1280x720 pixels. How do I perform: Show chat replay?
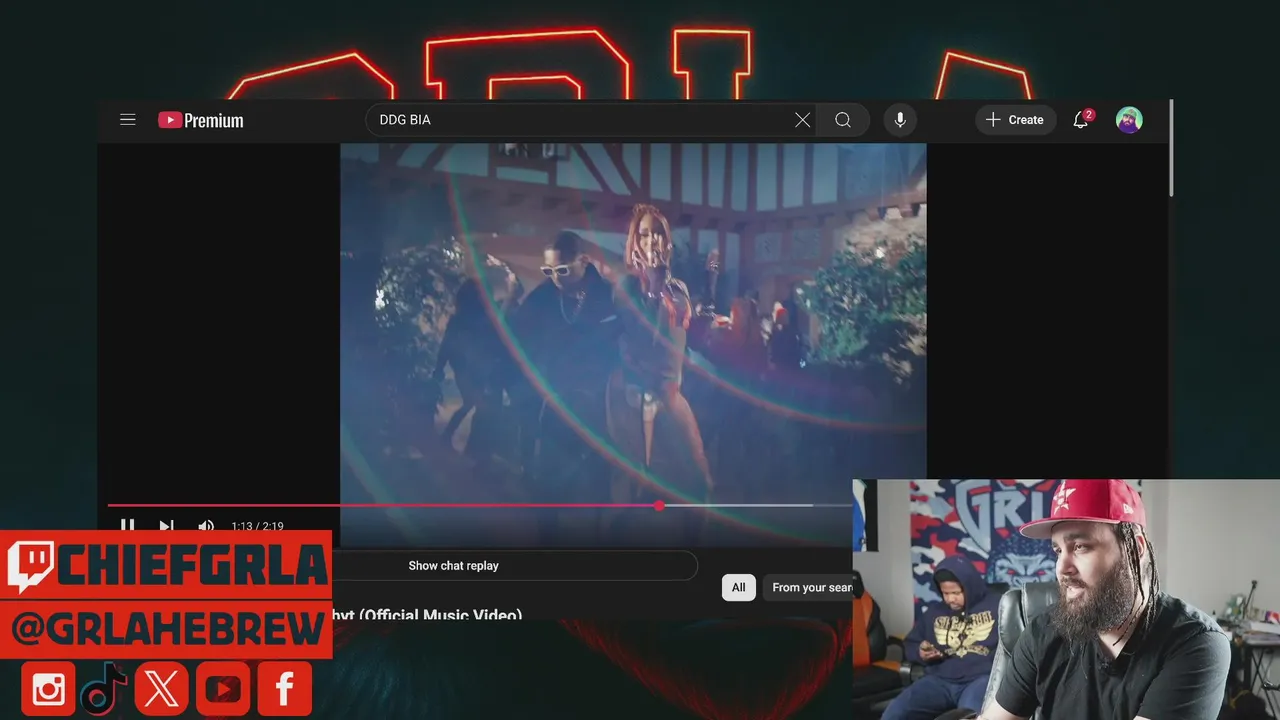coord(453,566)
